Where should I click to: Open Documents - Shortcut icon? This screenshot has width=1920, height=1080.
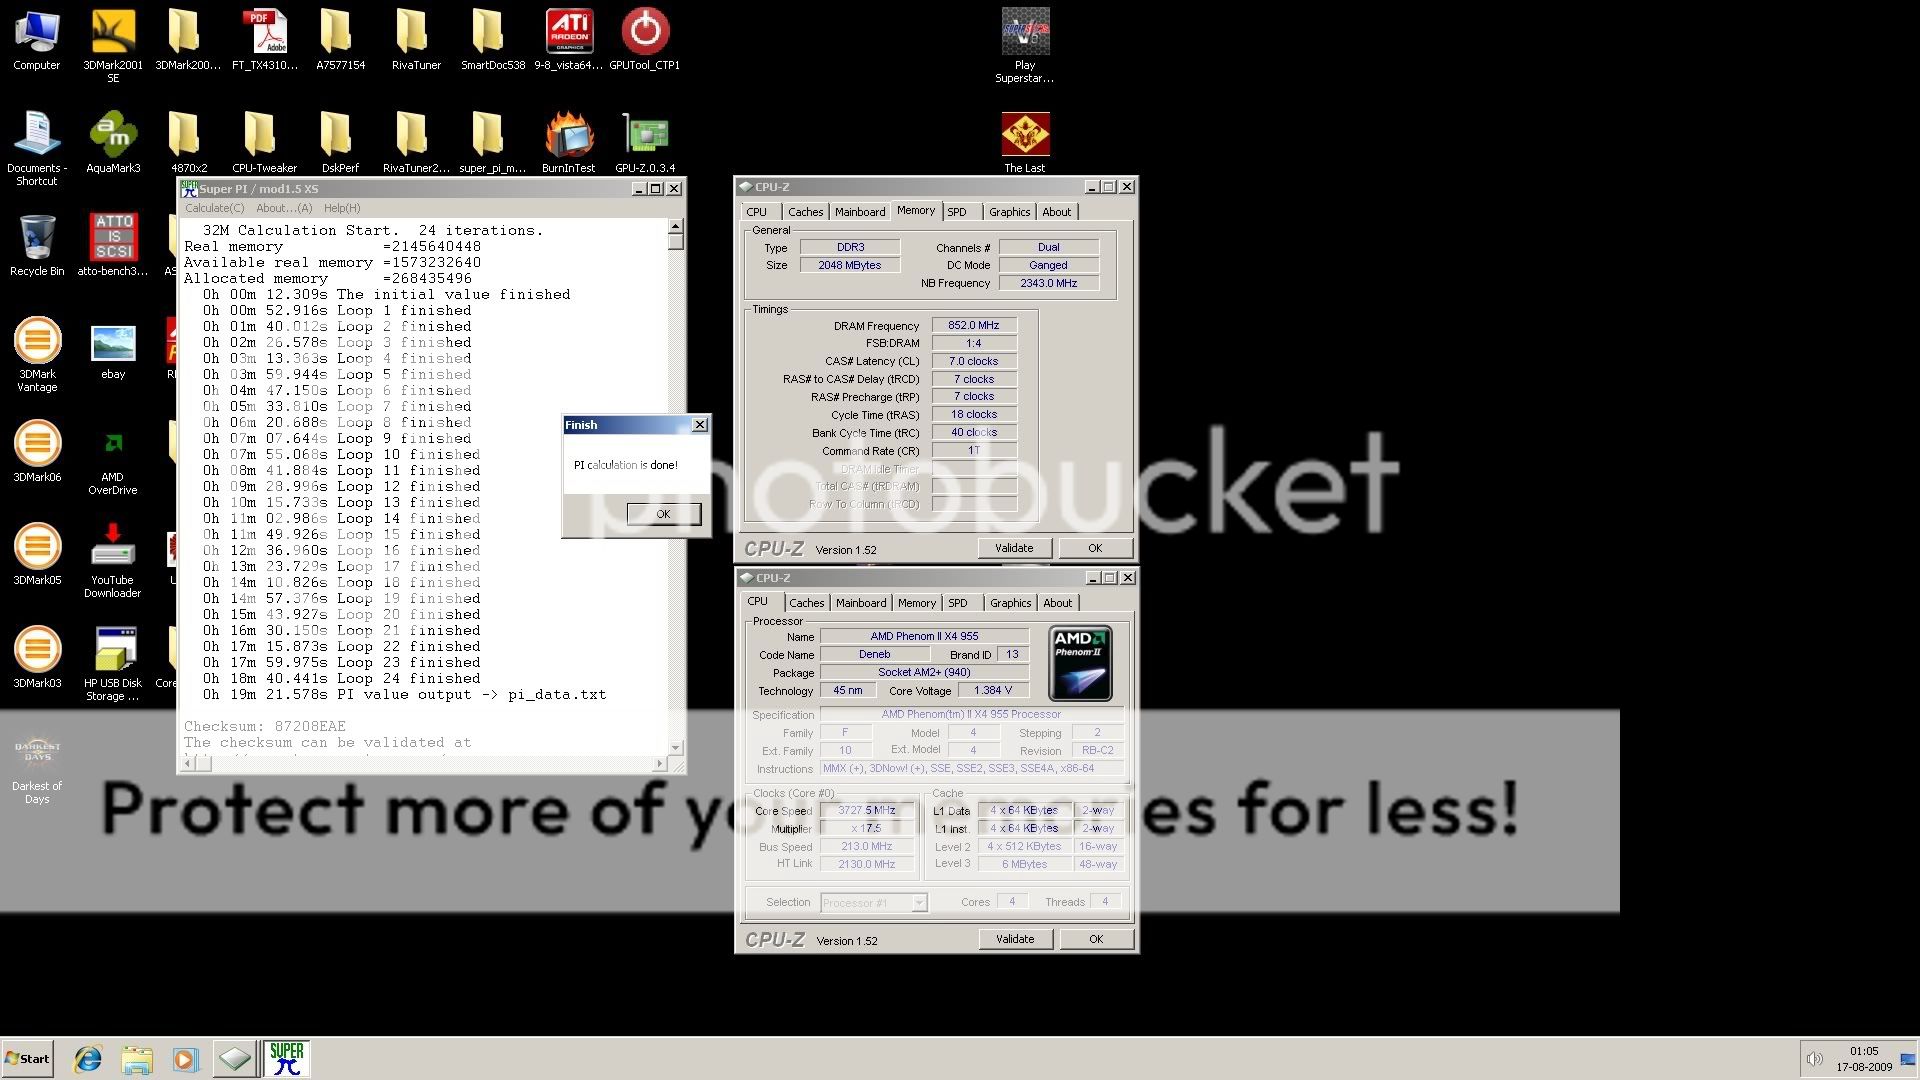click(37, 148)
